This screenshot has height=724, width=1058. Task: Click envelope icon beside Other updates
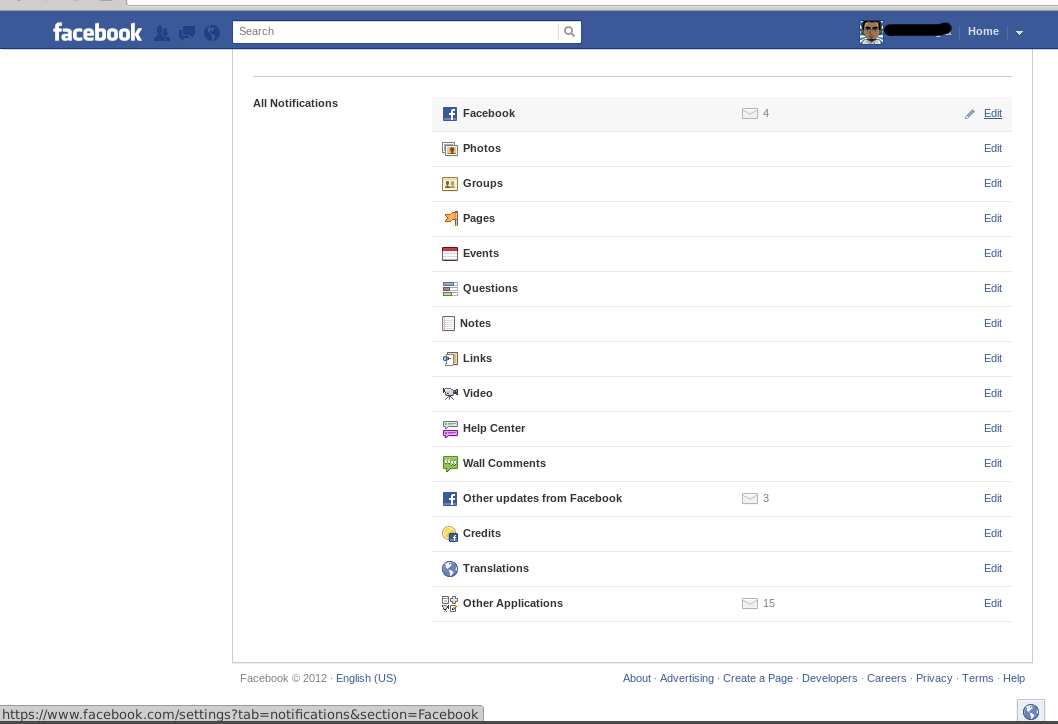750,498
